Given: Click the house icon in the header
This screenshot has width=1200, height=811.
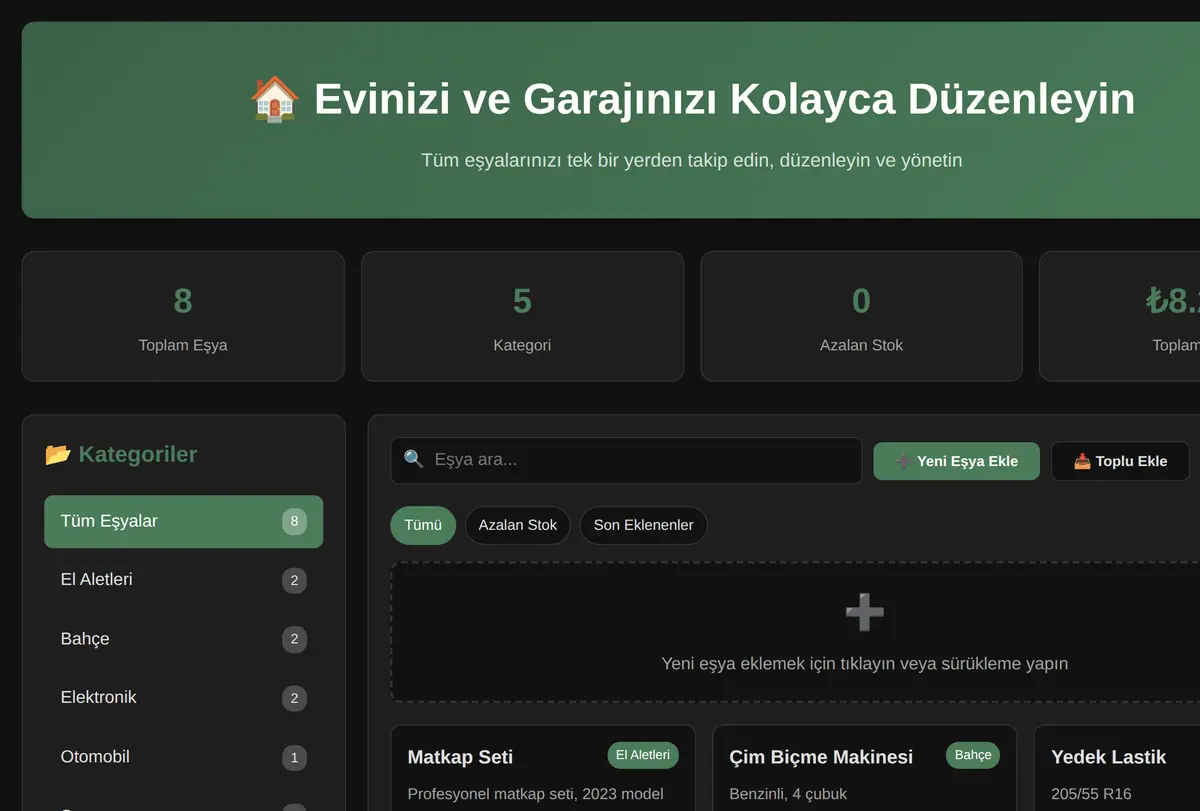Looking at the screenshot, I should (274, 99).
